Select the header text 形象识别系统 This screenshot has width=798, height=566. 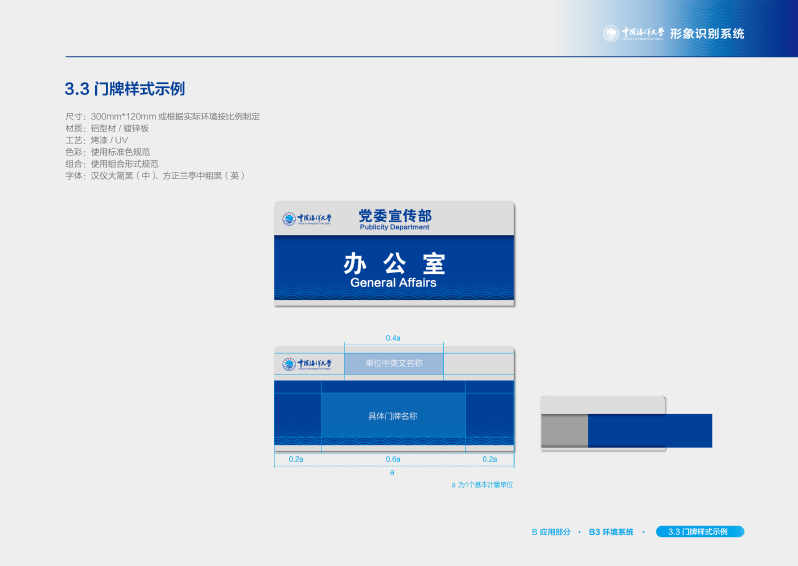click(x=707, y=34)
